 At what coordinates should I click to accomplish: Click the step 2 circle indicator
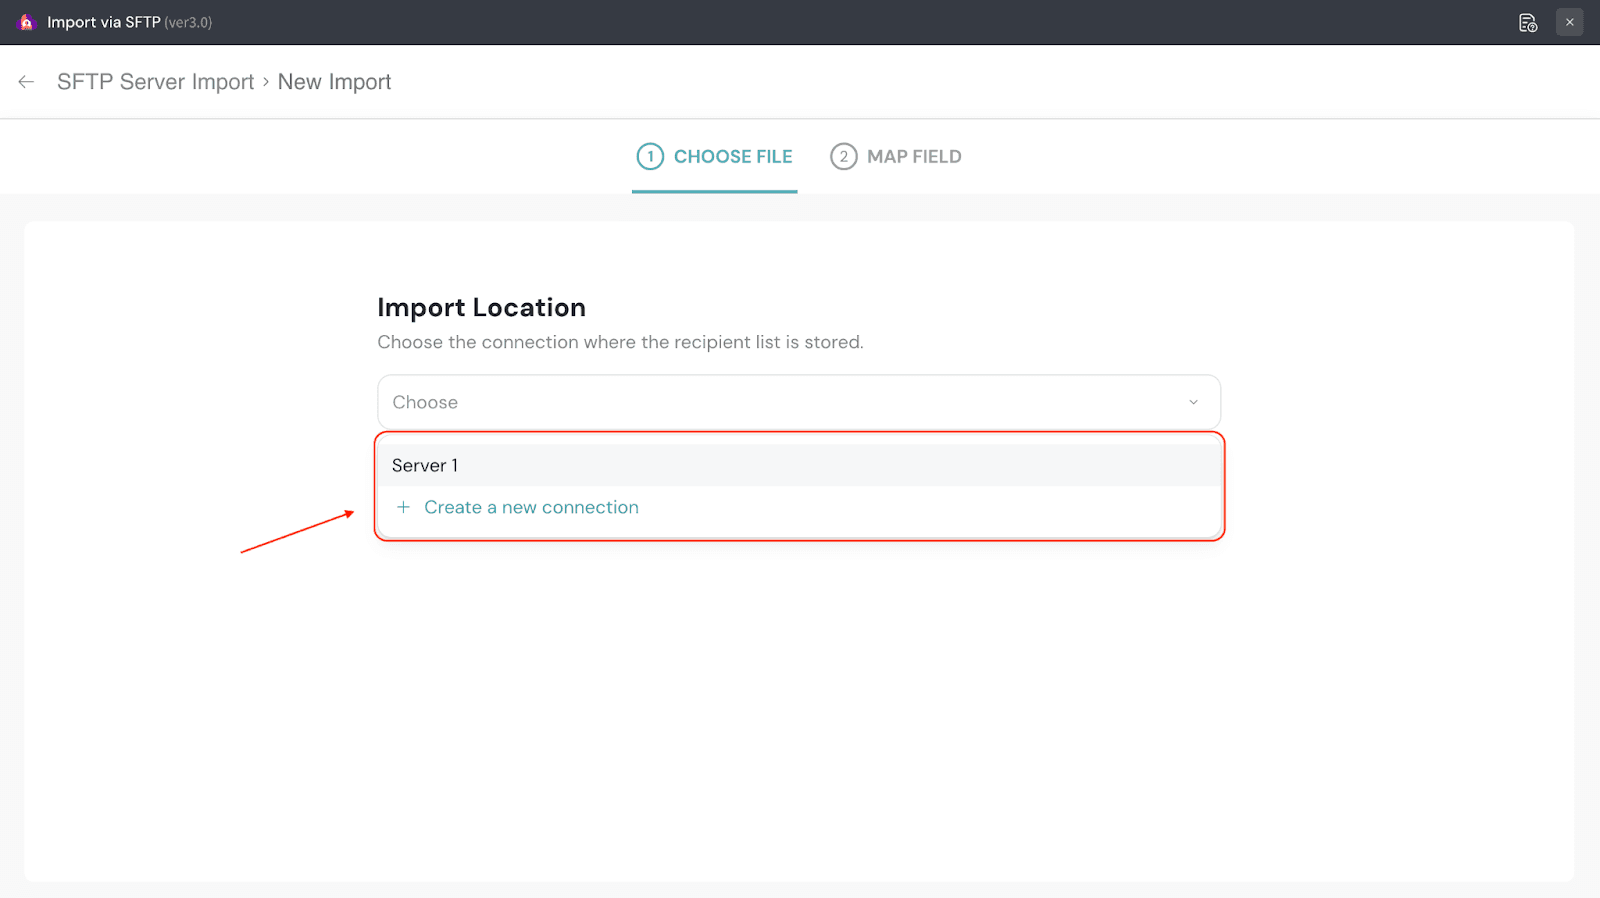[843, 157]
